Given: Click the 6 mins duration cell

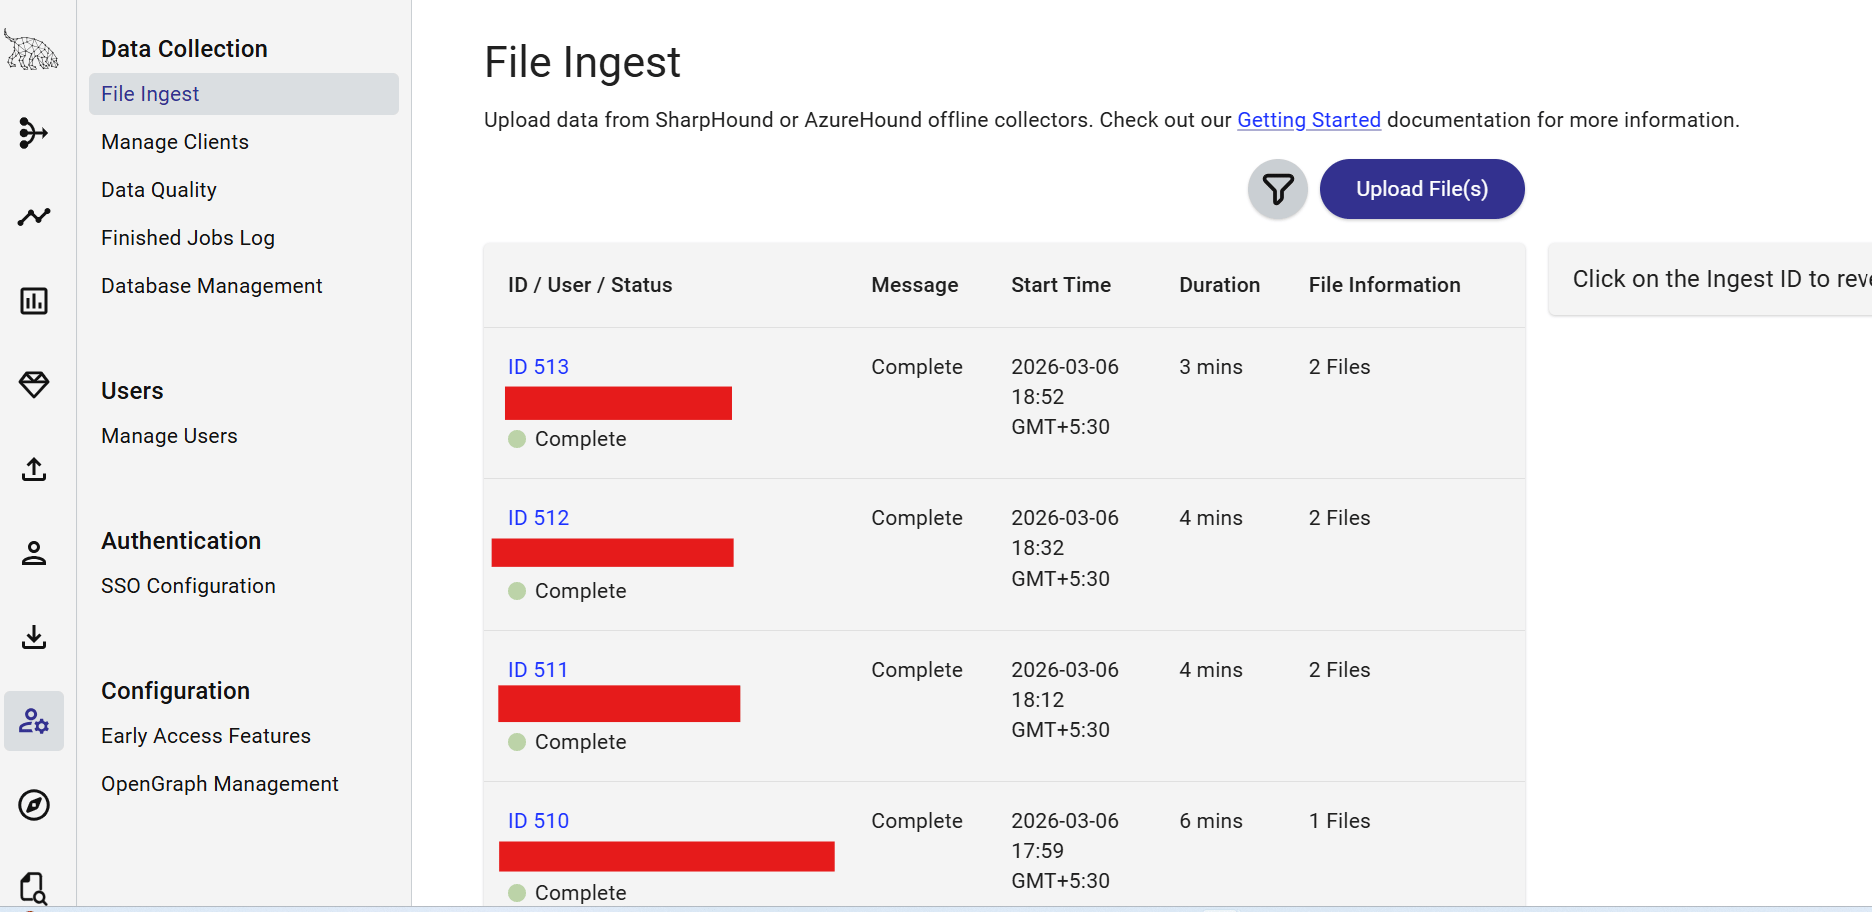Looking at the screenshot, I should pyautogui.click(x=1211, y=821).
